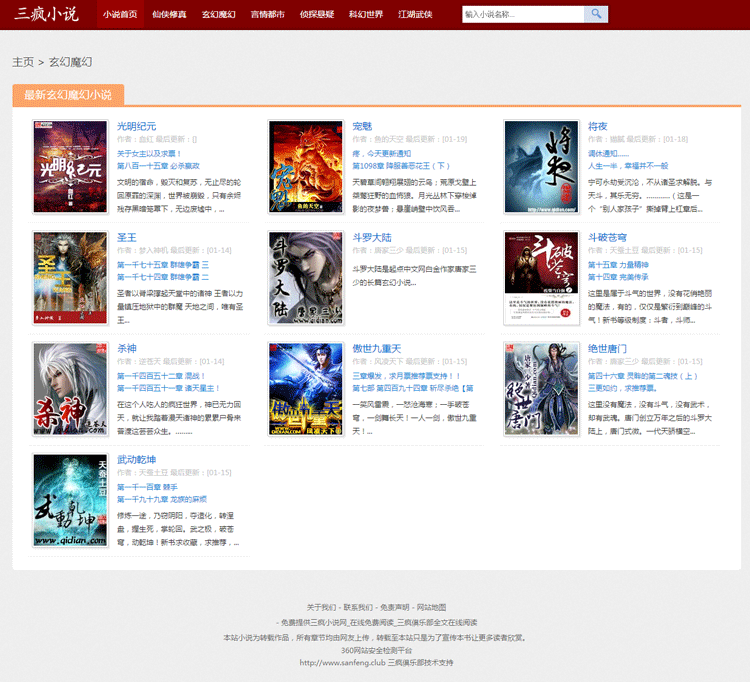Image resolution: width=750 pixels, height=682 pixels.
Task: Click the 傲世九重天 title link
Action: (x=377, y=349)
